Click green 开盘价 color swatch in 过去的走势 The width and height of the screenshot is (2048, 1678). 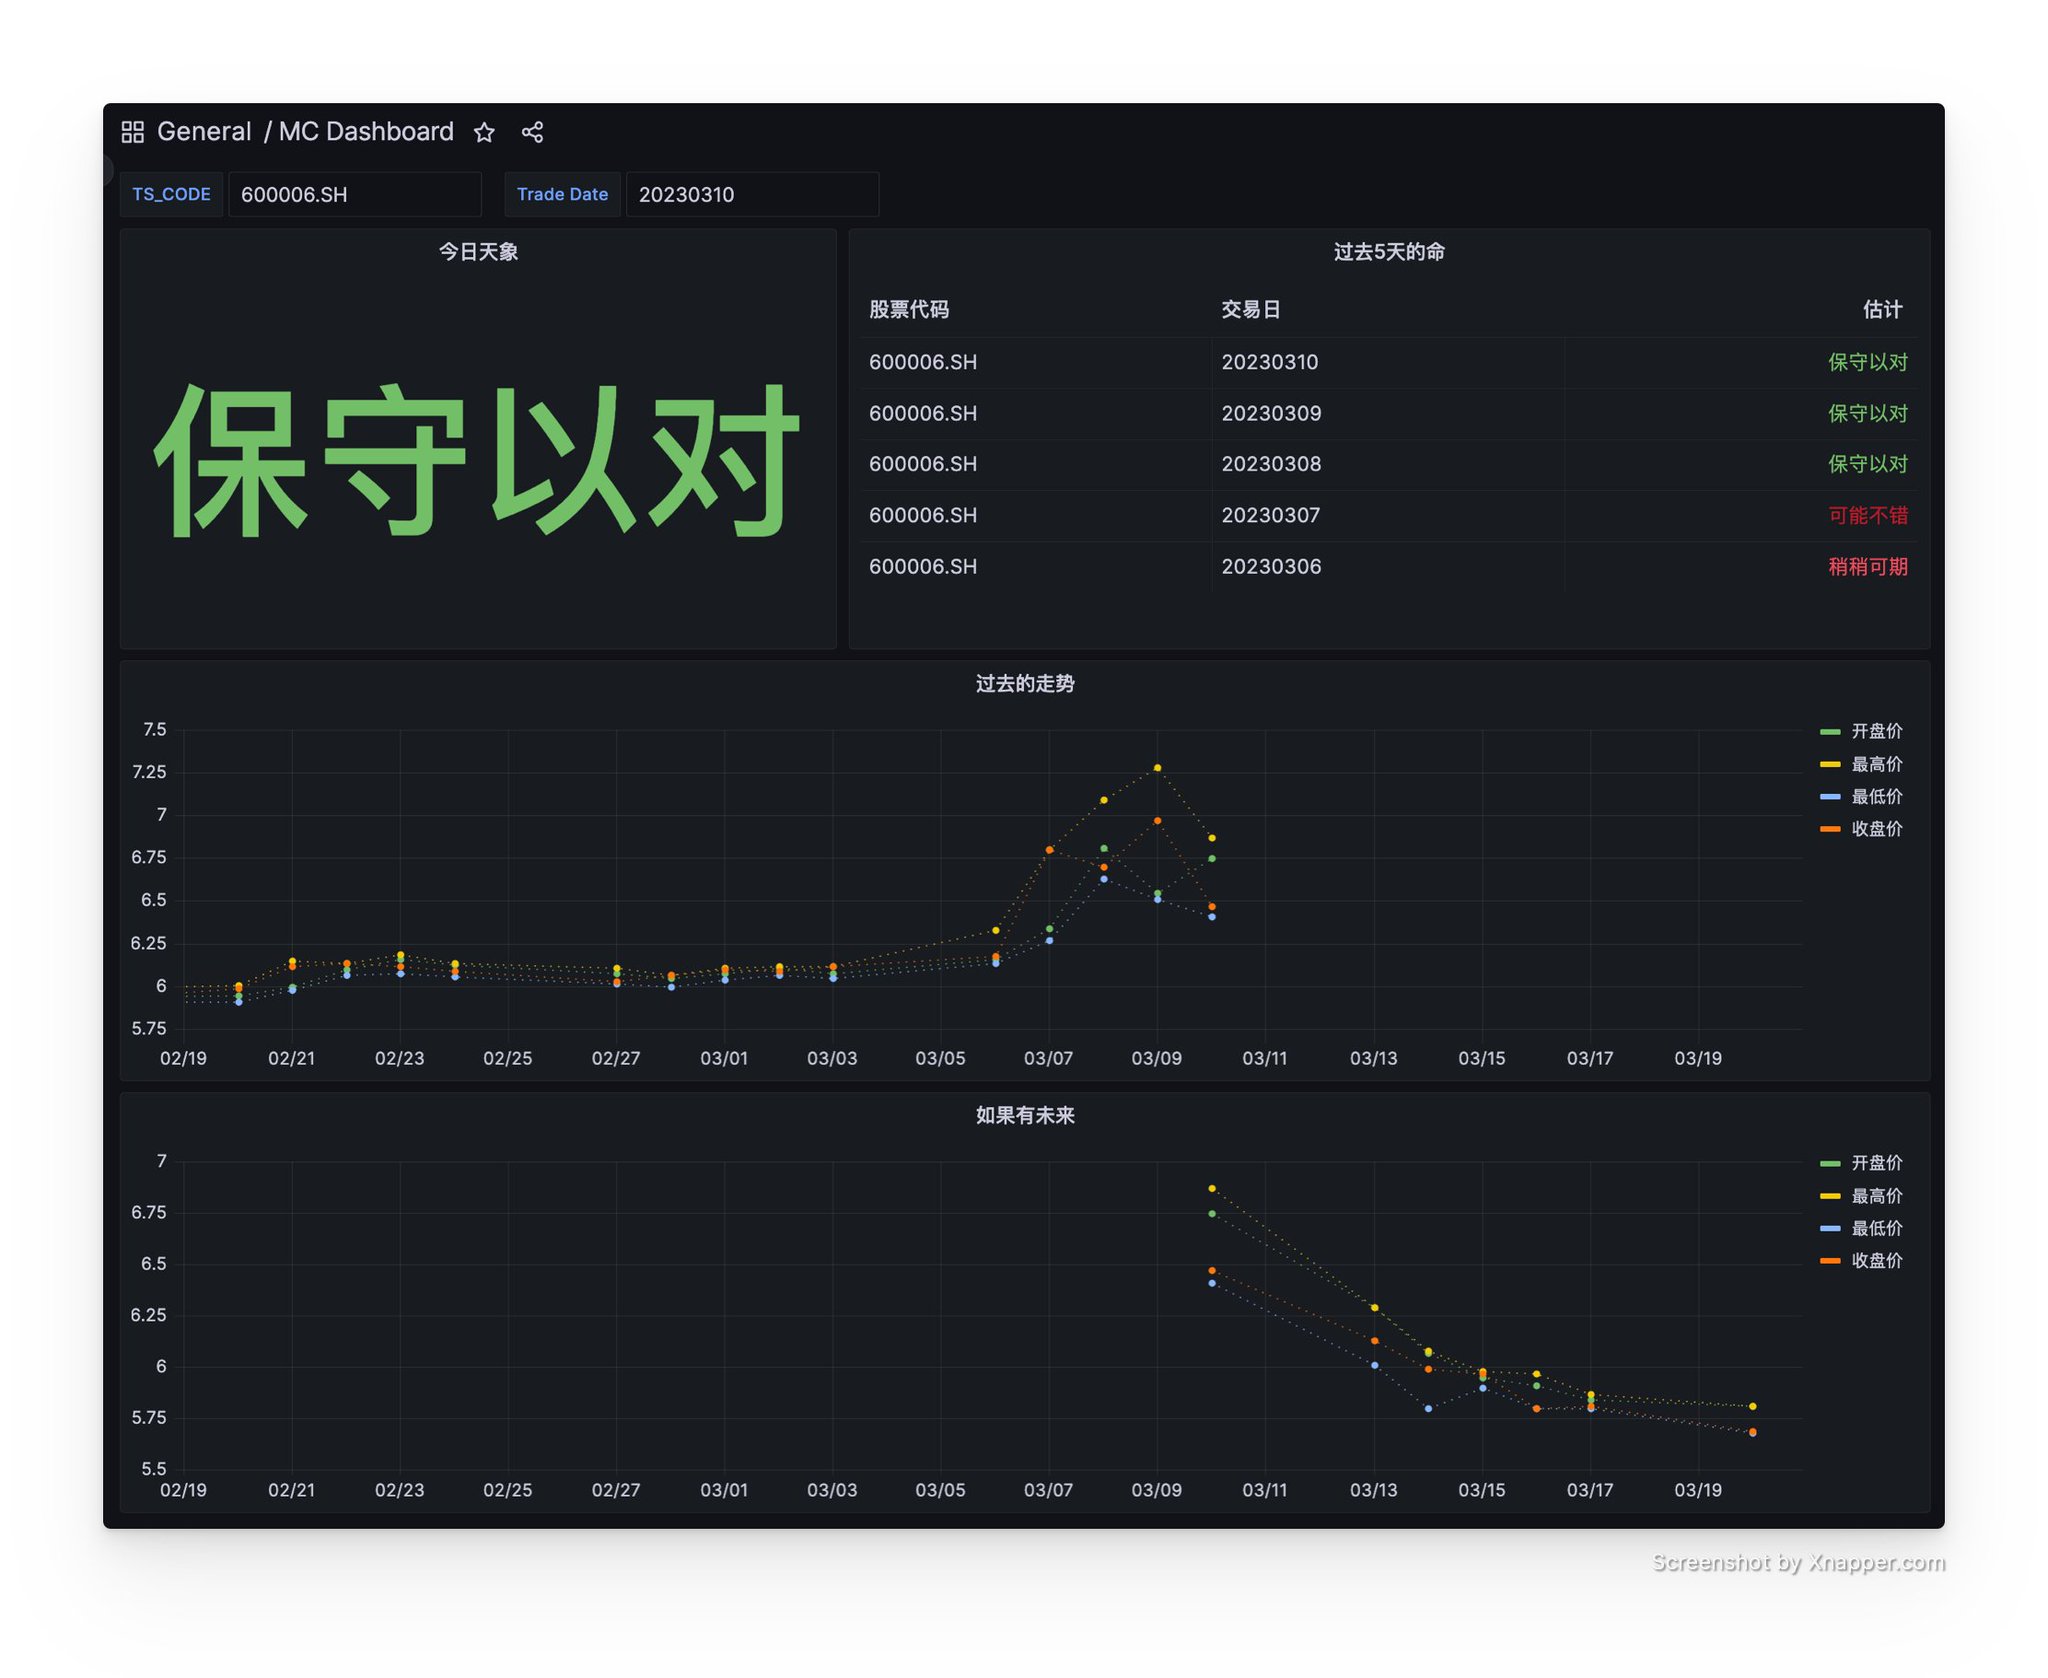pos(1830,732)
